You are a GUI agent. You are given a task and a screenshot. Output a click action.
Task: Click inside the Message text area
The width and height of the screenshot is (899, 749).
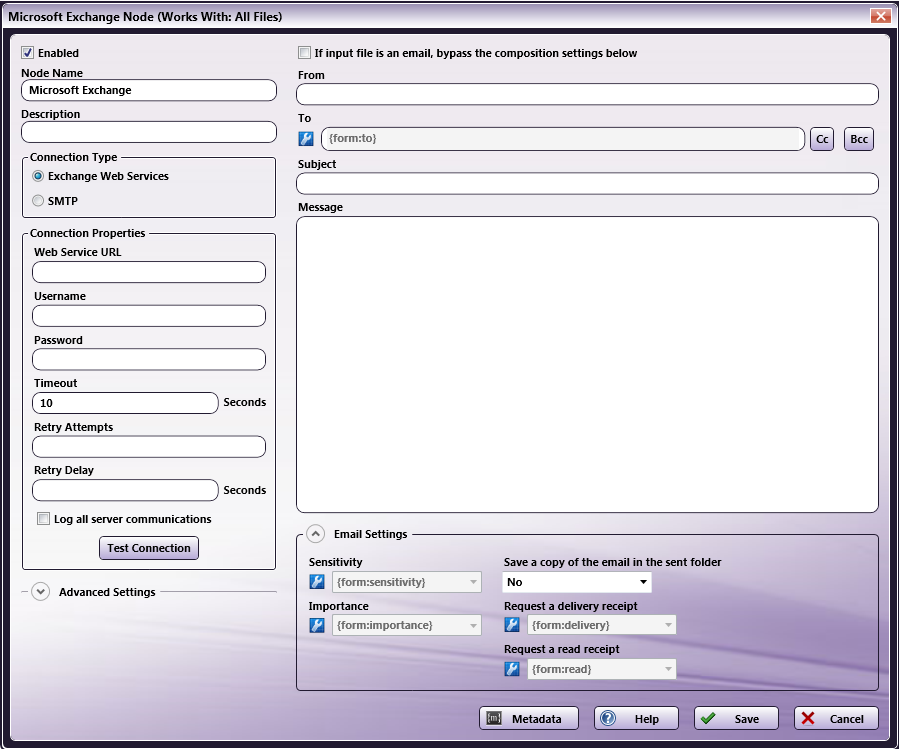[x=588, y=364]
